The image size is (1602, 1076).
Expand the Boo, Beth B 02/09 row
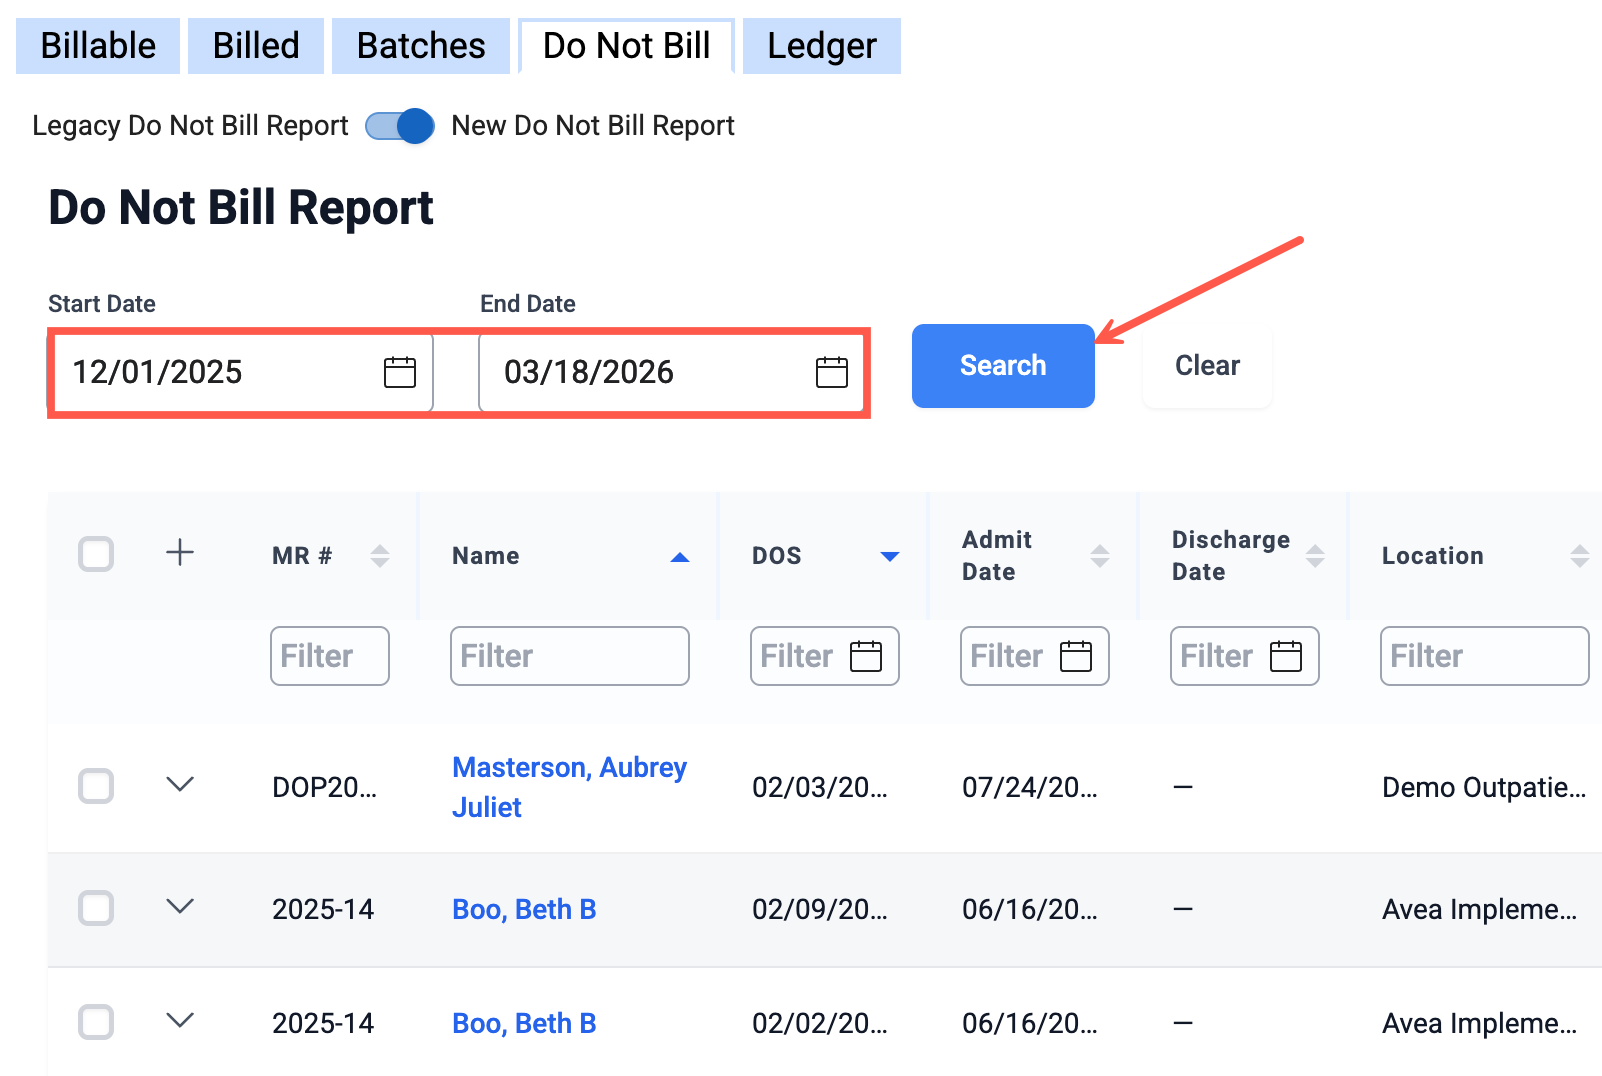(x=180, y=907)
